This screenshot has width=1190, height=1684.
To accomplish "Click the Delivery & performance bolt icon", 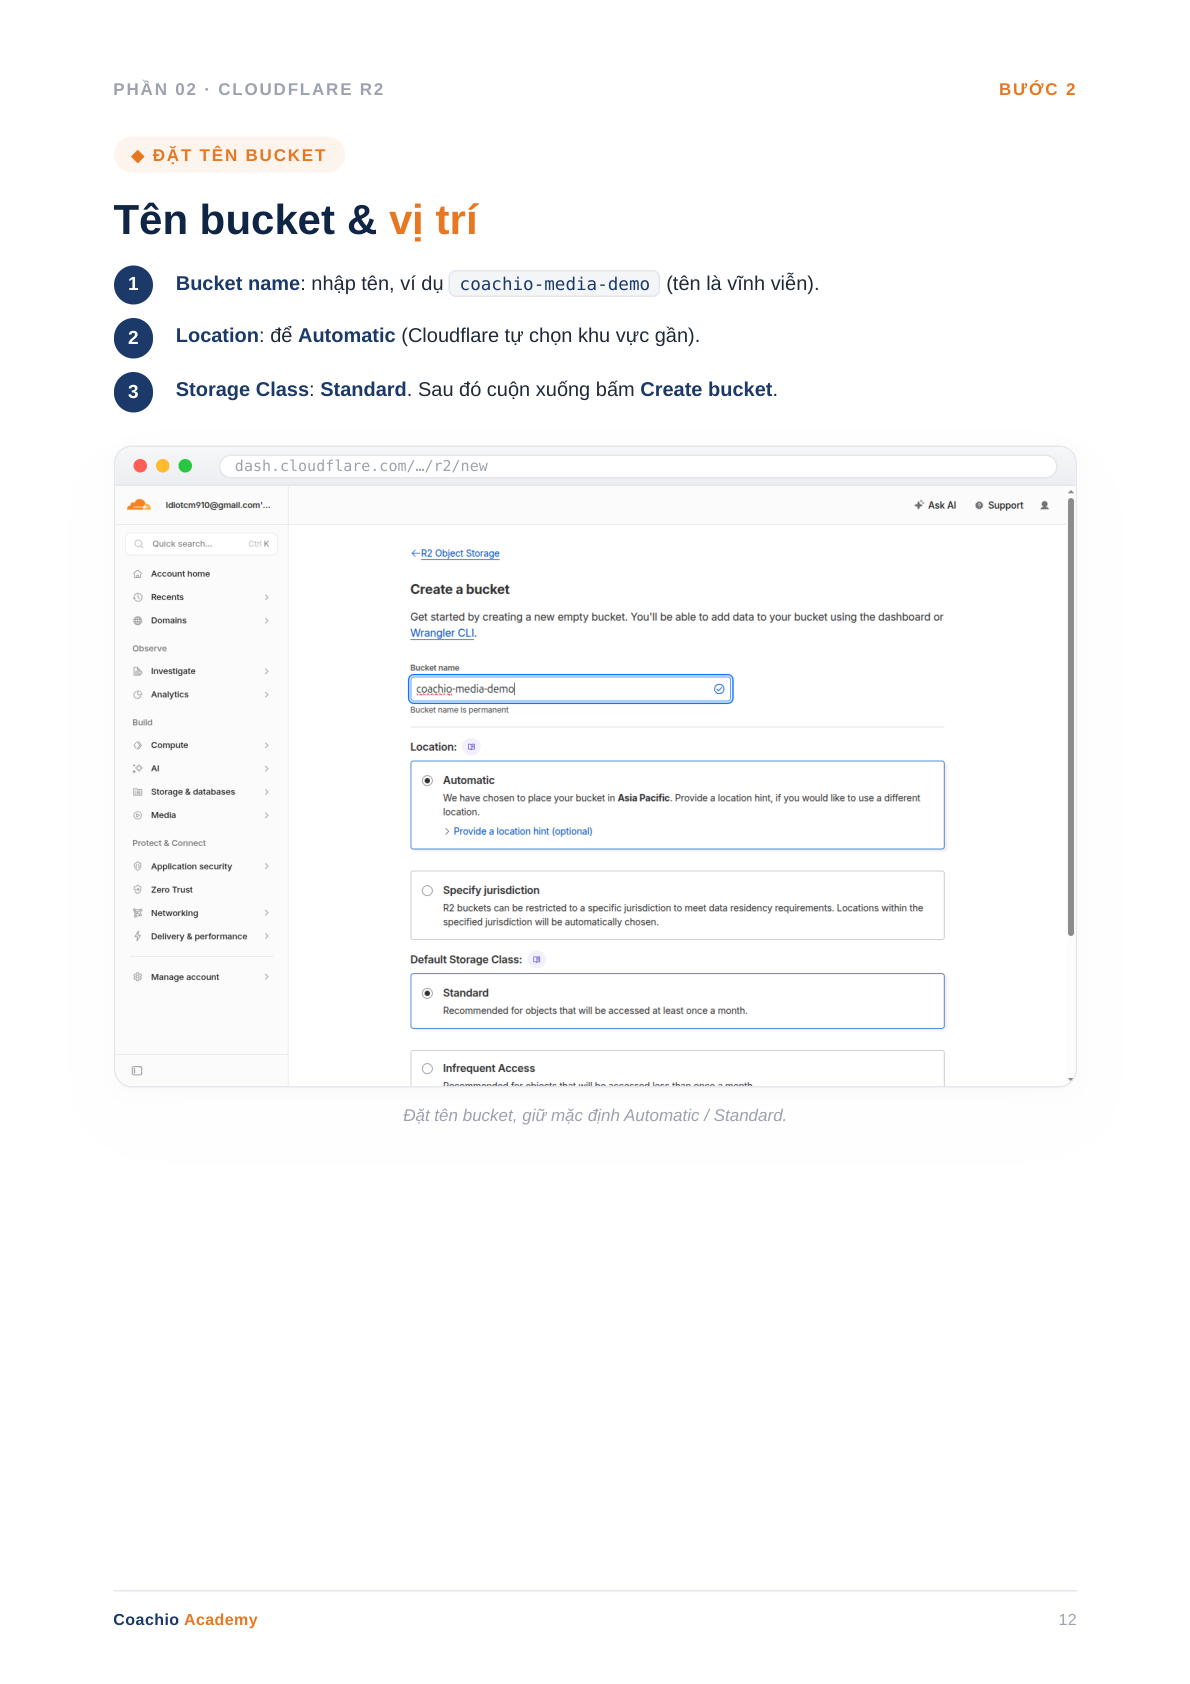I will [138, 937].
